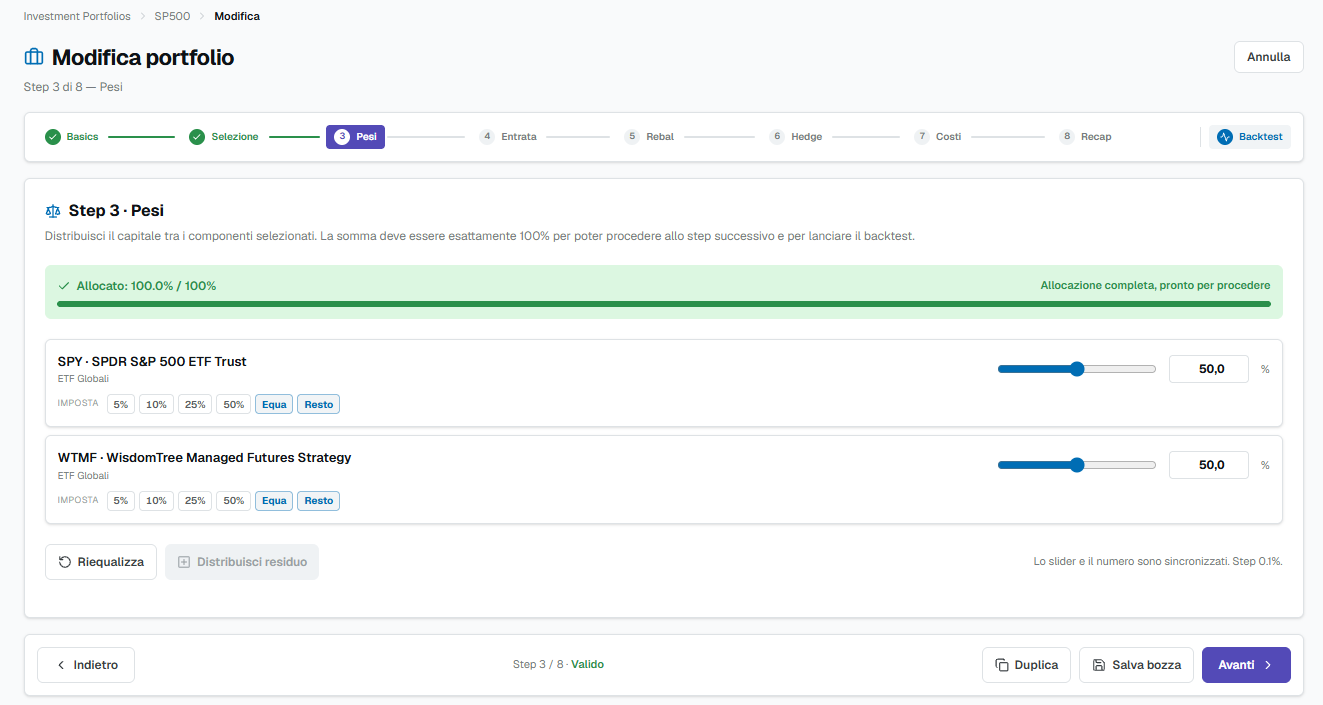
Task: Click the SPY weight slider handle
Action: (1077, 369)
